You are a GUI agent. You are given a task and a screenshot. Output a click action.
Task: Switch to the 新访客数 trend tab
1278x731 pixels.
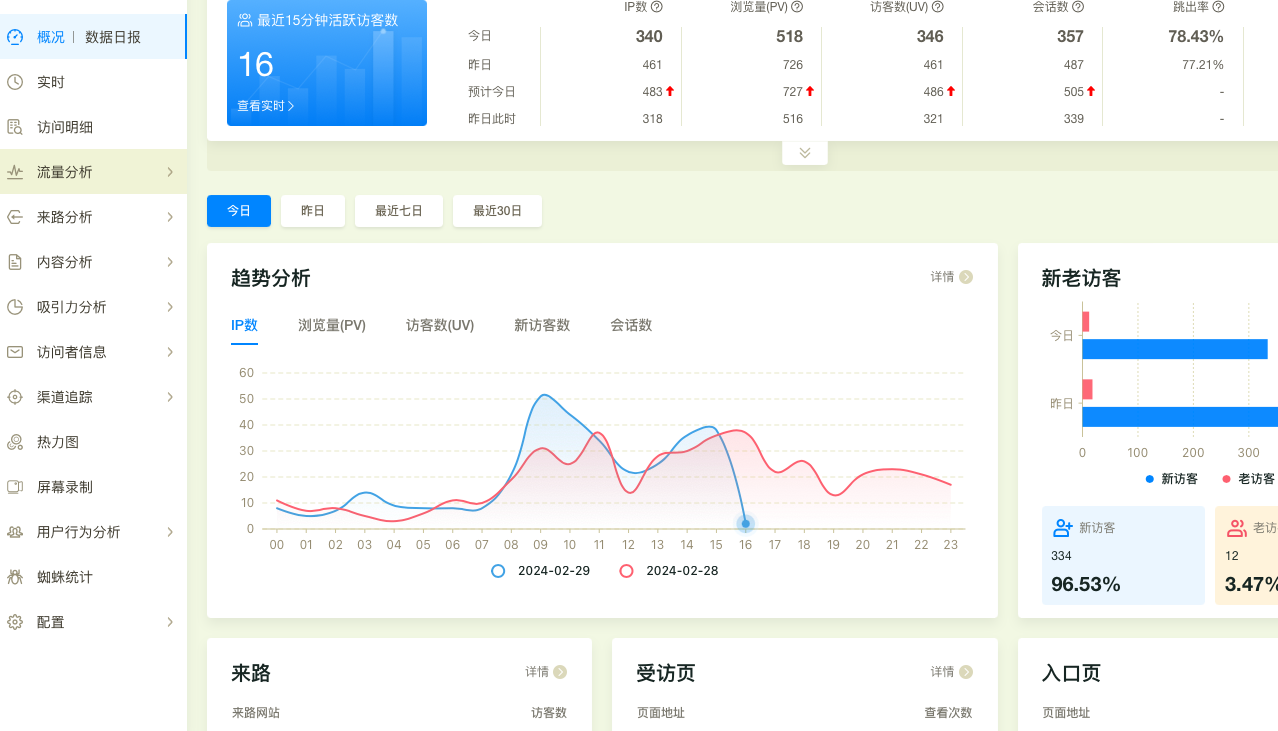click(x=542, y=325)
